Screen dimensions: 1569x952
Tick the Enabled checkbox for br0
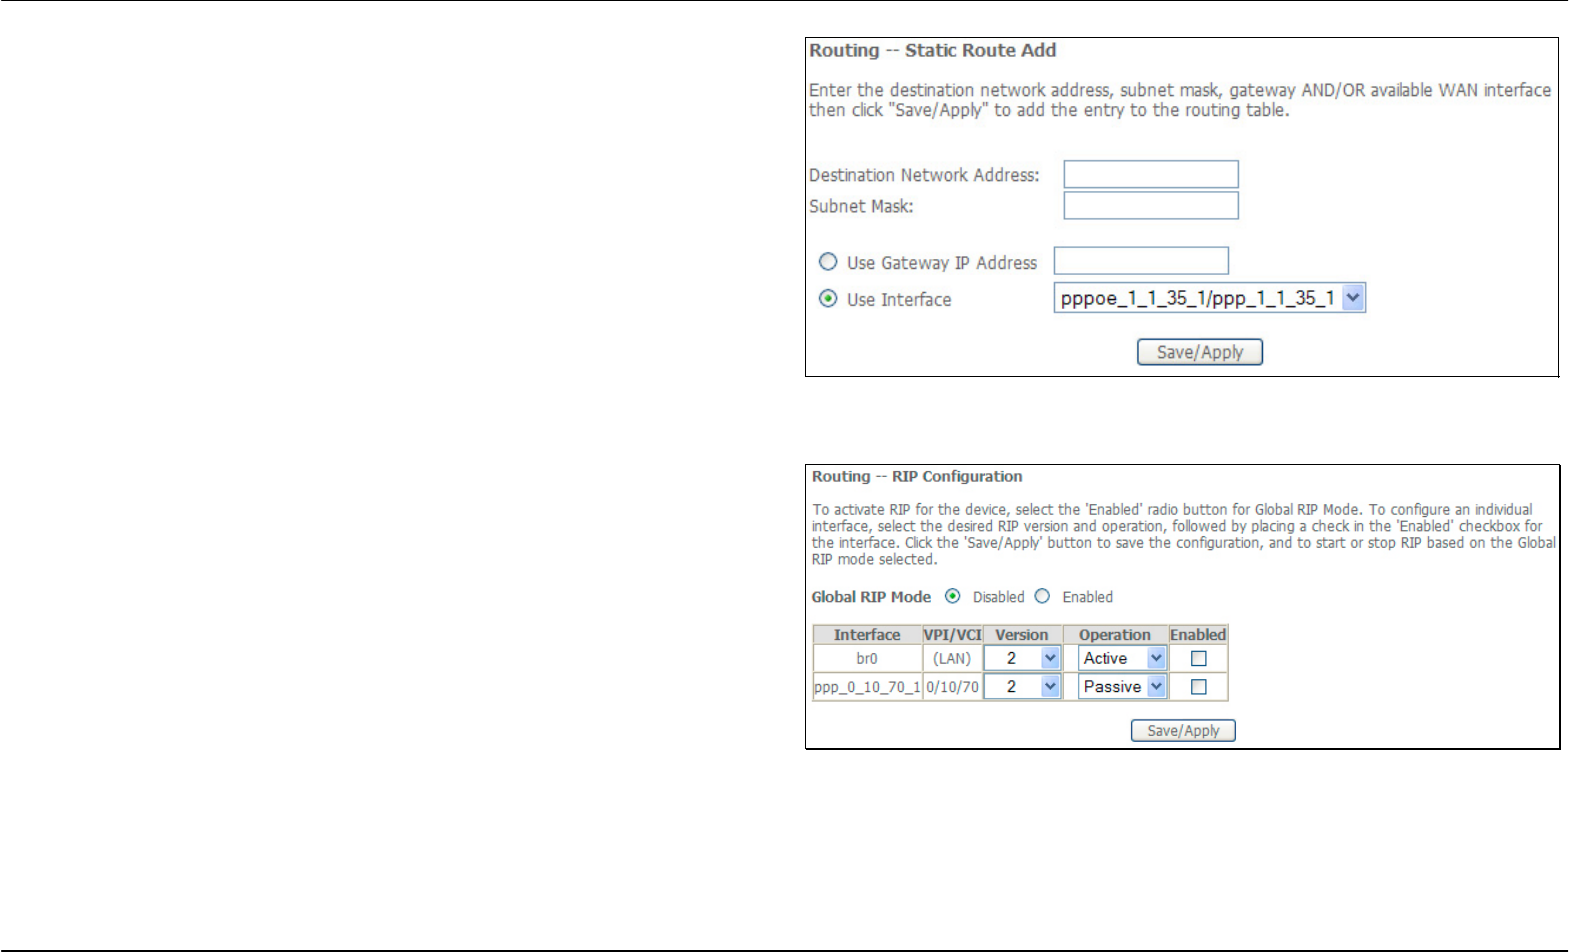(1199, 658)
